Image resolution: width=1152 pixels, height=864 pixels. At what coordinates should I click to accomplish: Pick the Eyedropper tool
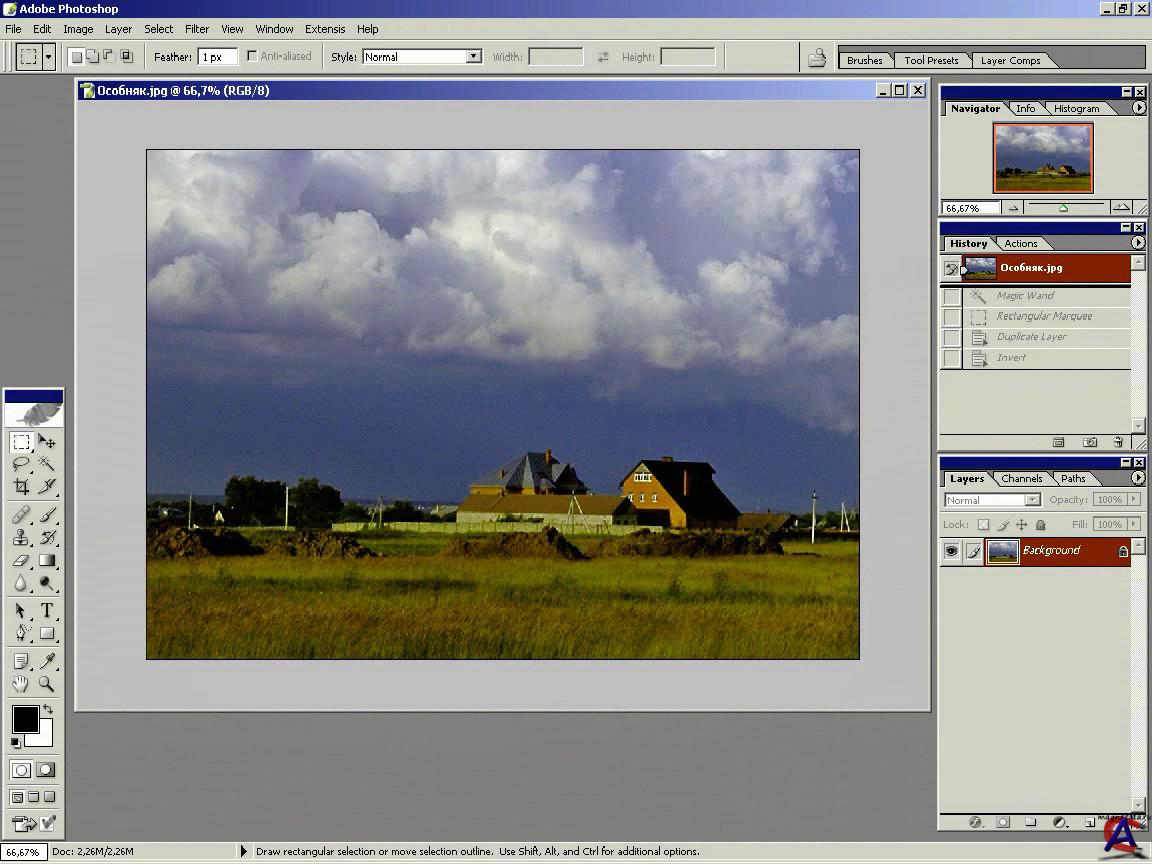point(47,660)
